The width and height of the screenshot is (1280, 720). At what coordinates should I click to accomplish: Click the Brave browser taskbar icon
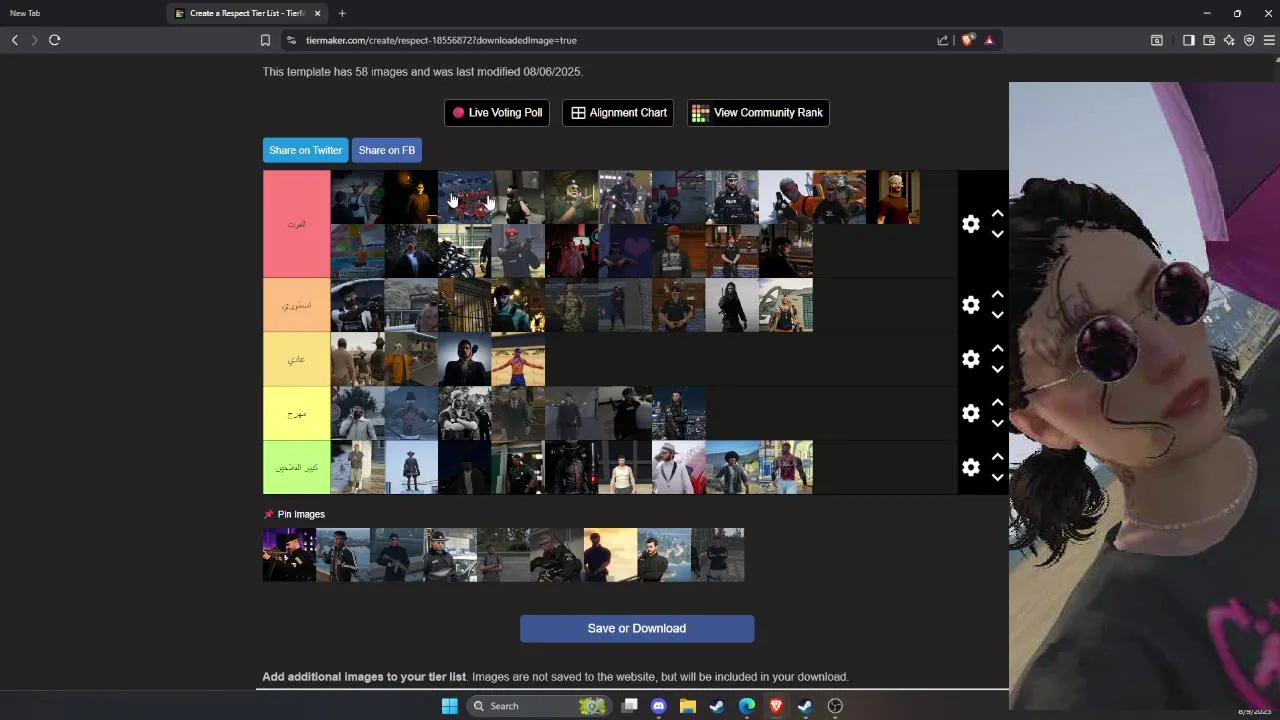tap(776, 706)
